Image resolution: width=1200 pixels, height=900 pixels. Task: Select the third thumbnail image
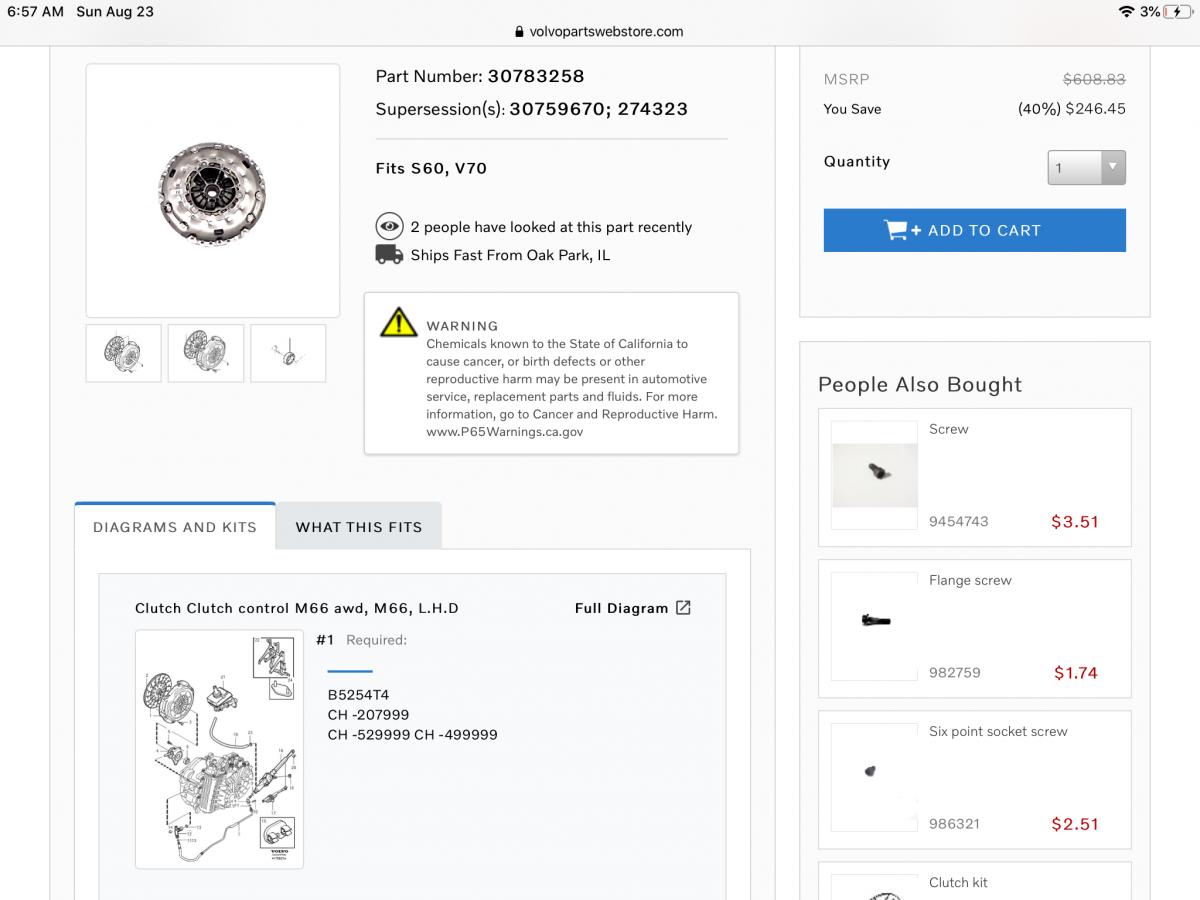288,353
